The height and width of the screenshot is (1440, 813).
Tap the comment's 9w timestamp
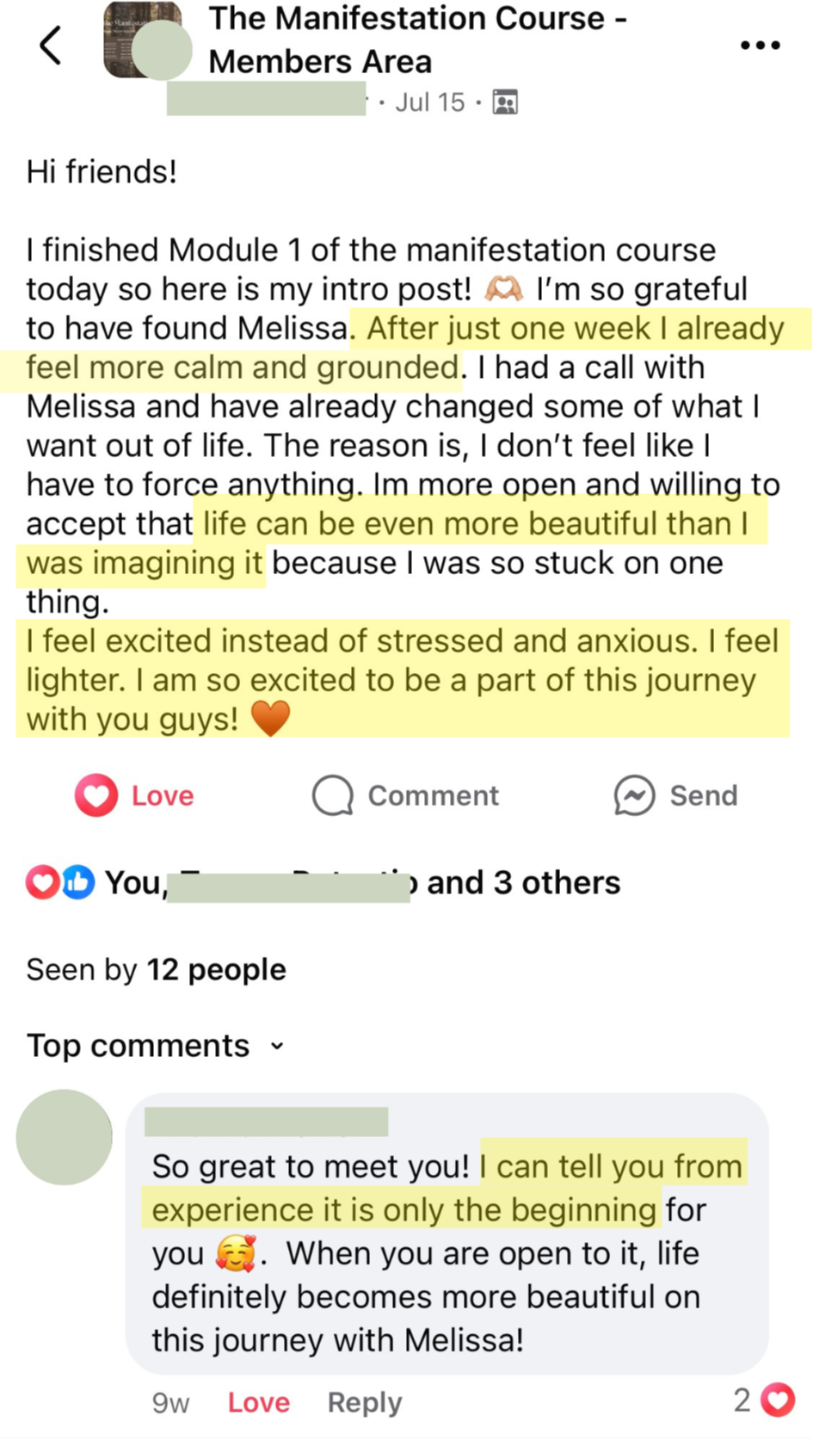(171, 1403)
